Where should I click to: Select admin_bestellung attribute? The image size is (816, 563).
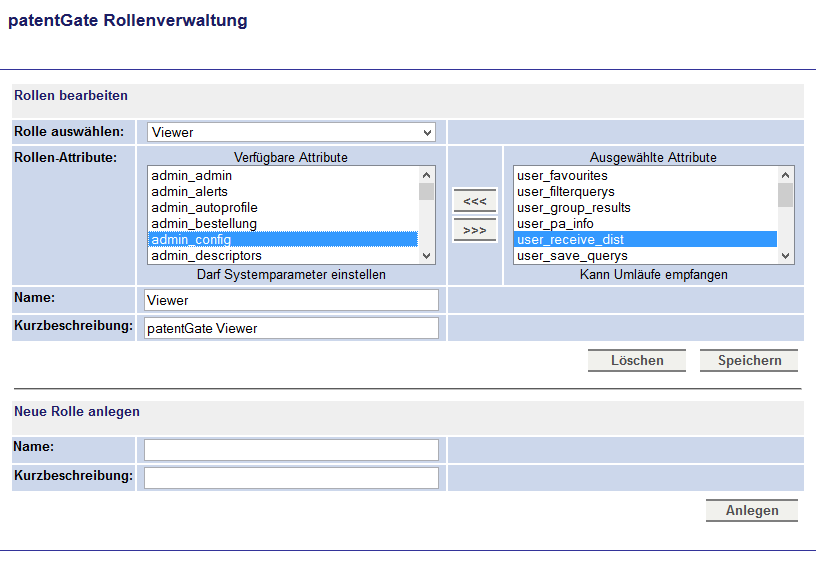pos(283,224)
